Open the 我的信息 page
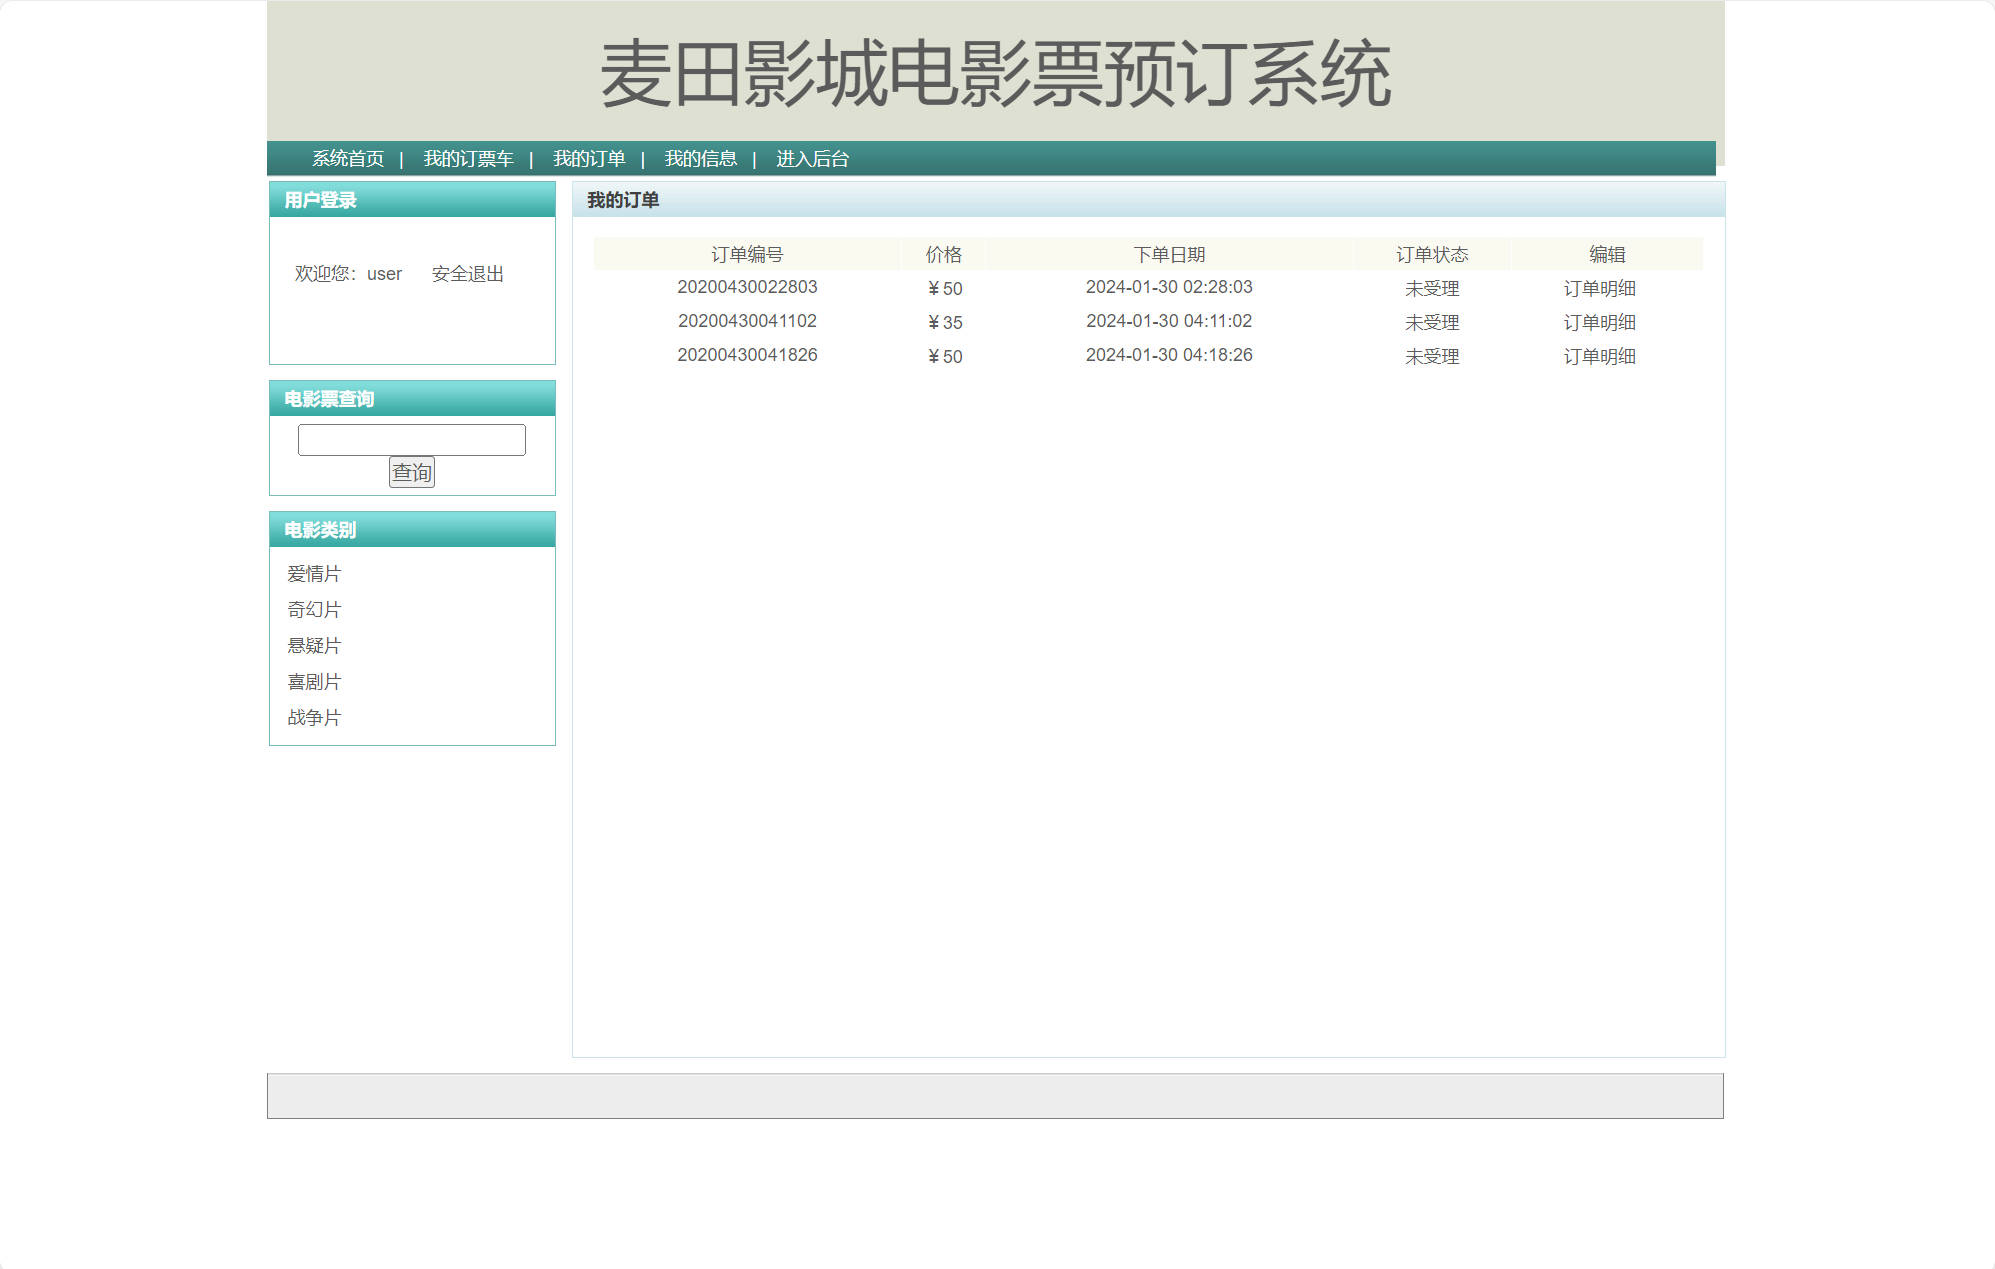 [701, 158]
